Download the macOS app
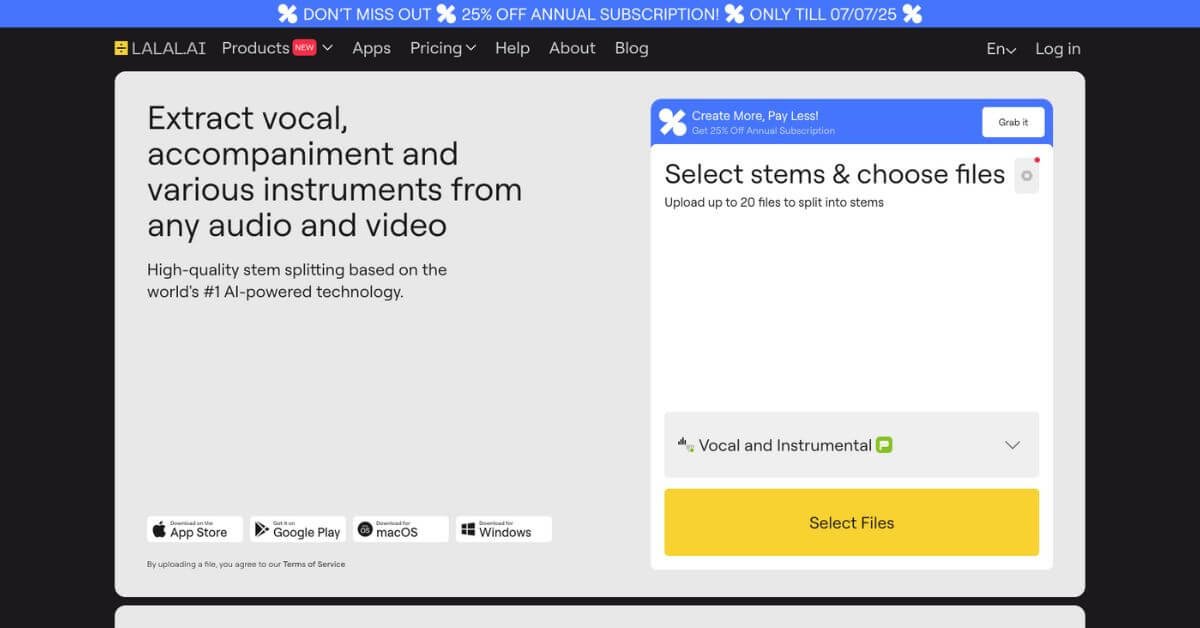This screenshot has width=1200, height=628. point(400,529)
